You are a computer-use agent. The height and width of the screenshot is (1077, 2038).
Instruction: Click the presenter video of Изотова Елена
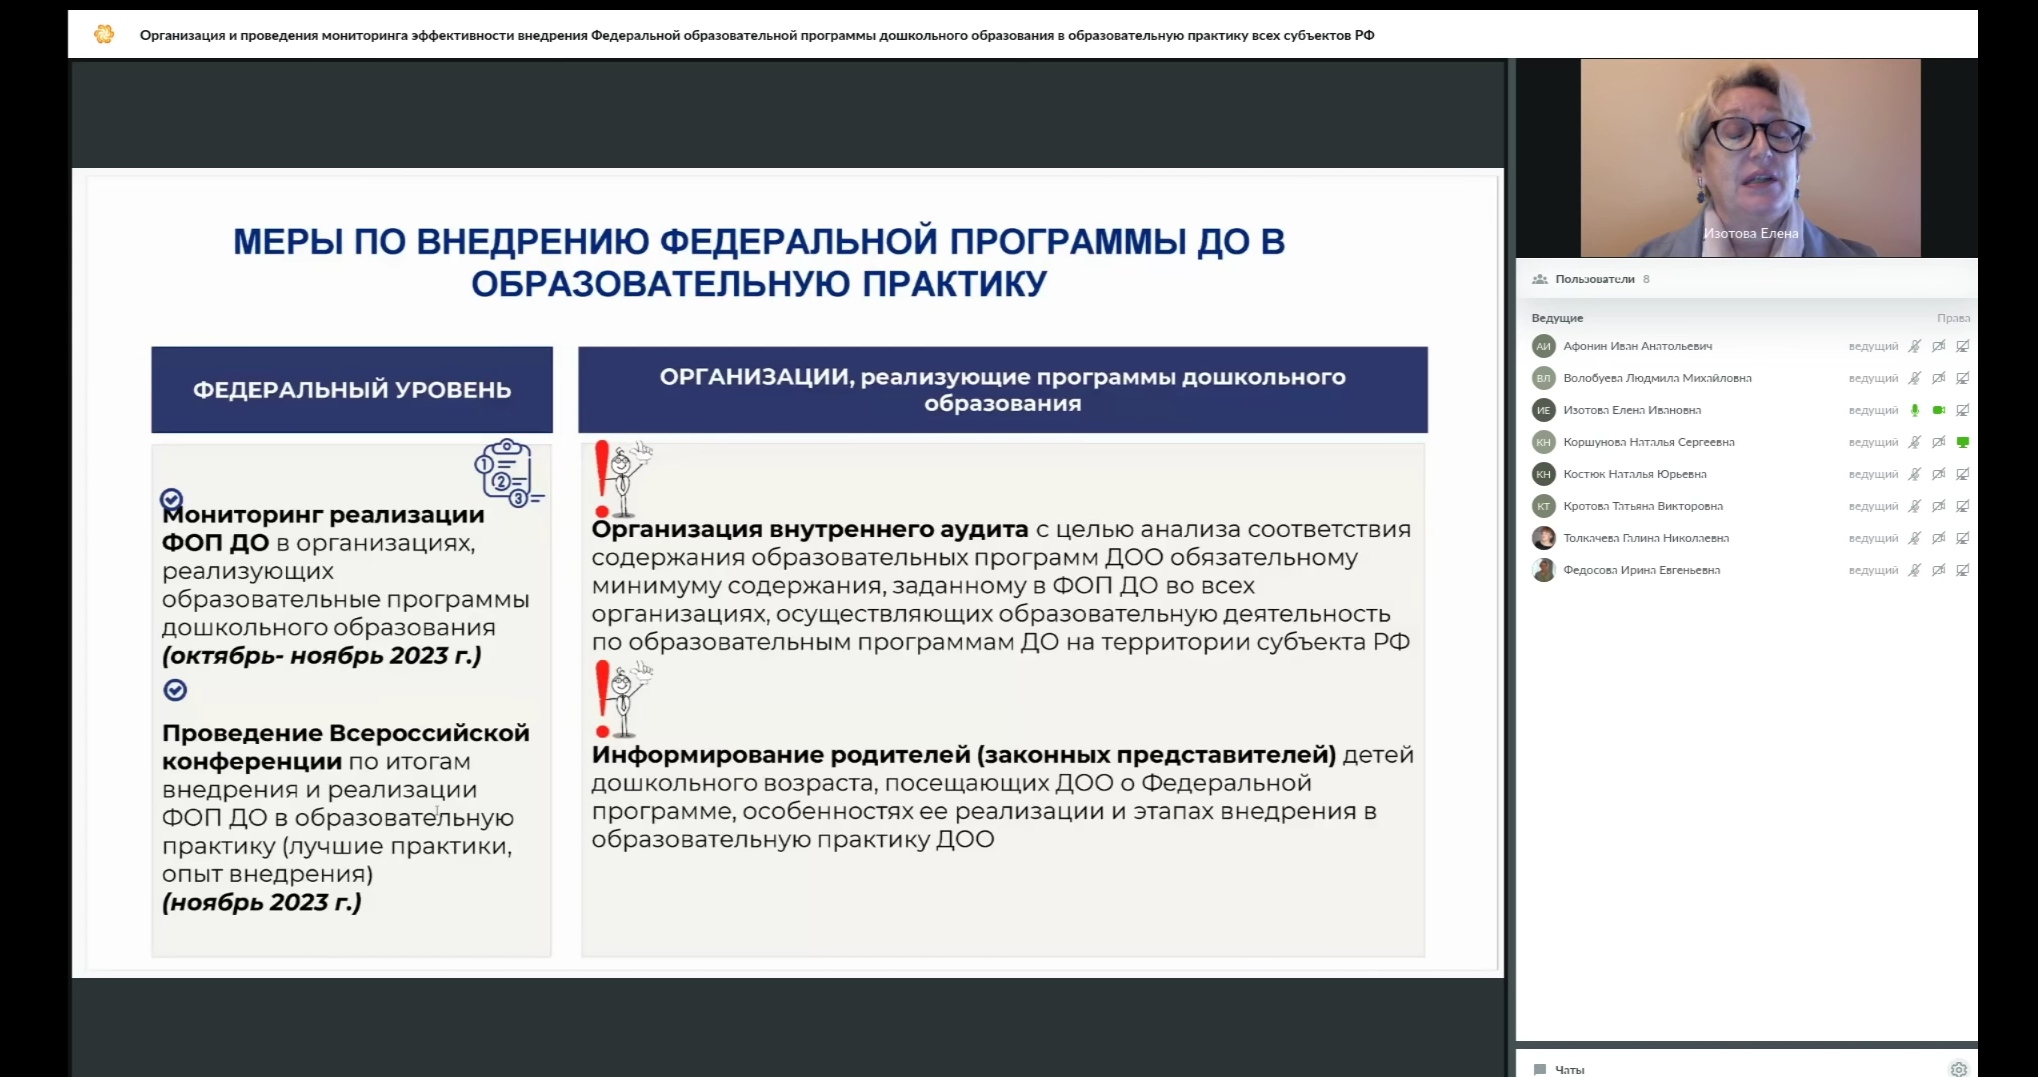1749,158
